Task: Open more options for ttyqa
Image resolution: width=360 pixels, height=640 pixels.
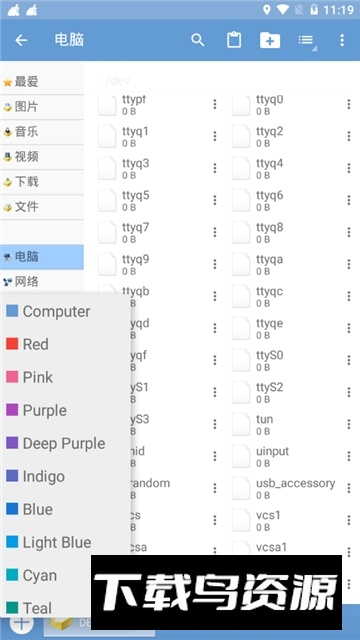Action: pos(349,264)
